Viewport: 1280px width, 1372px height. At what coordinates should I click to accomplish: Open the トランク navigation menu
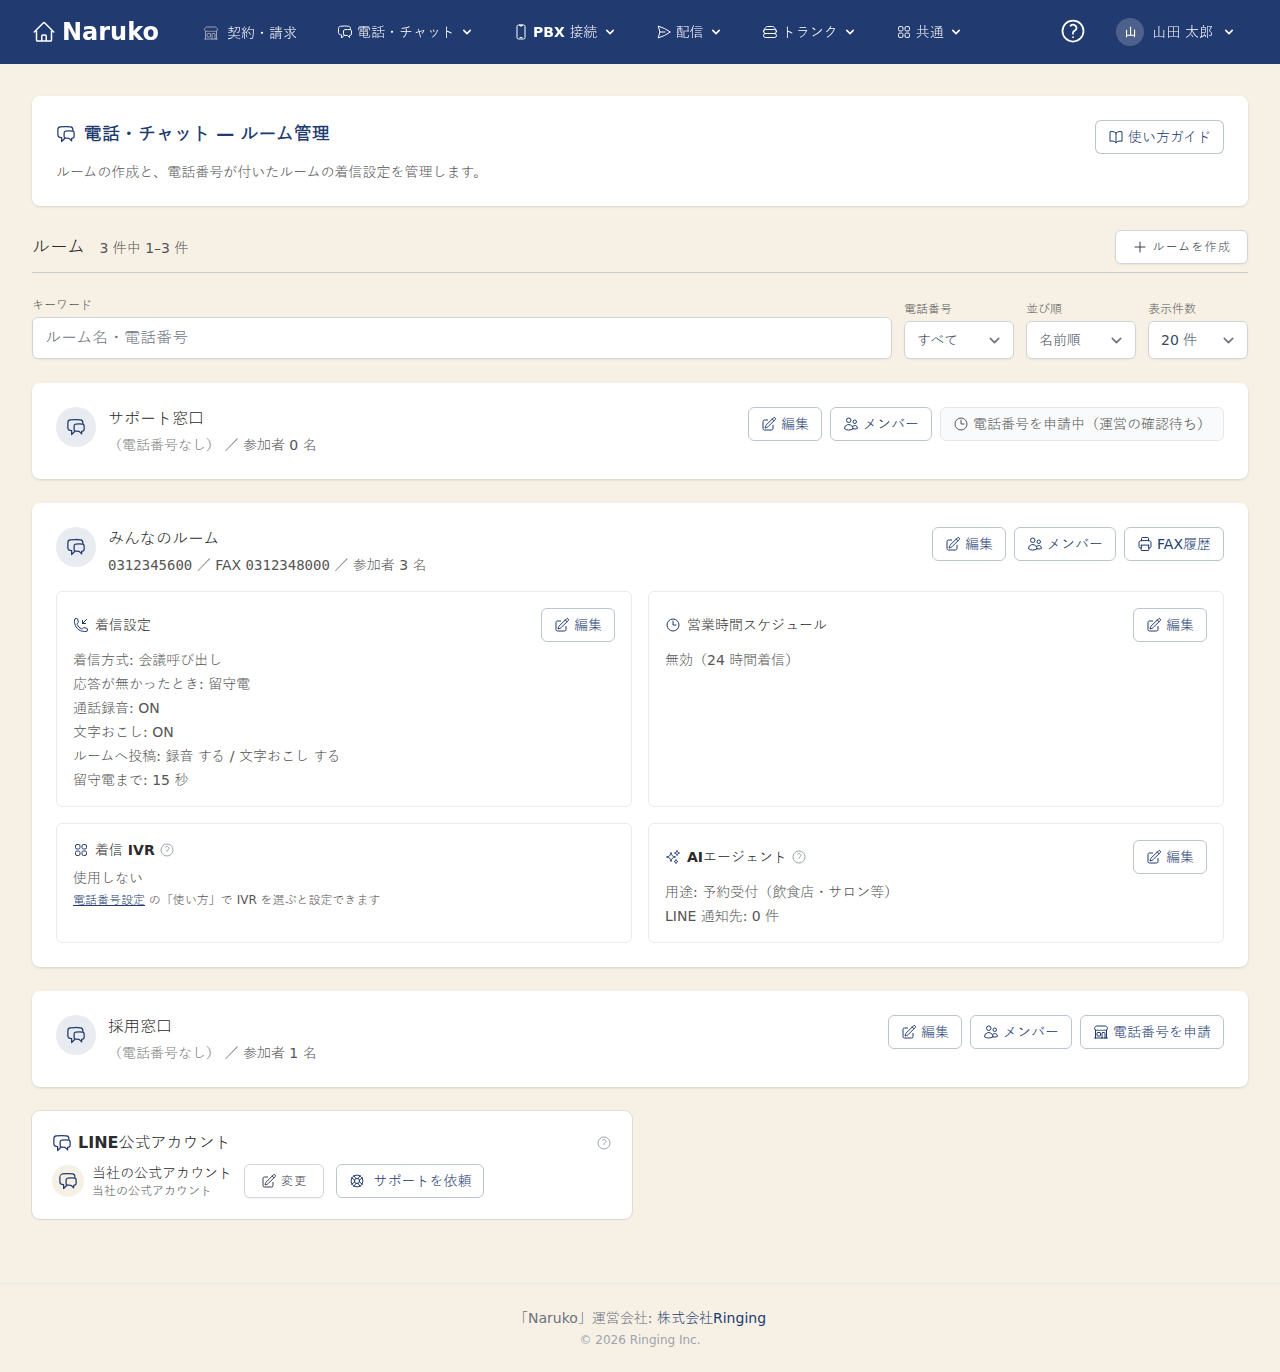coord(809,32)
